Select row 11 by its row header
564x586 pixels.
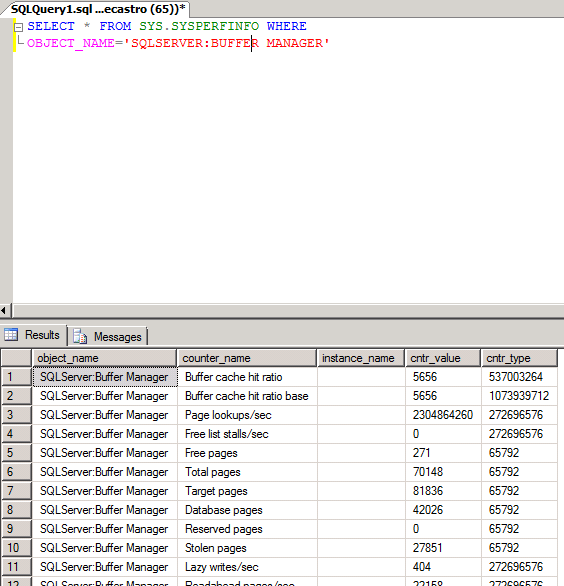click(x=16, y=567)
